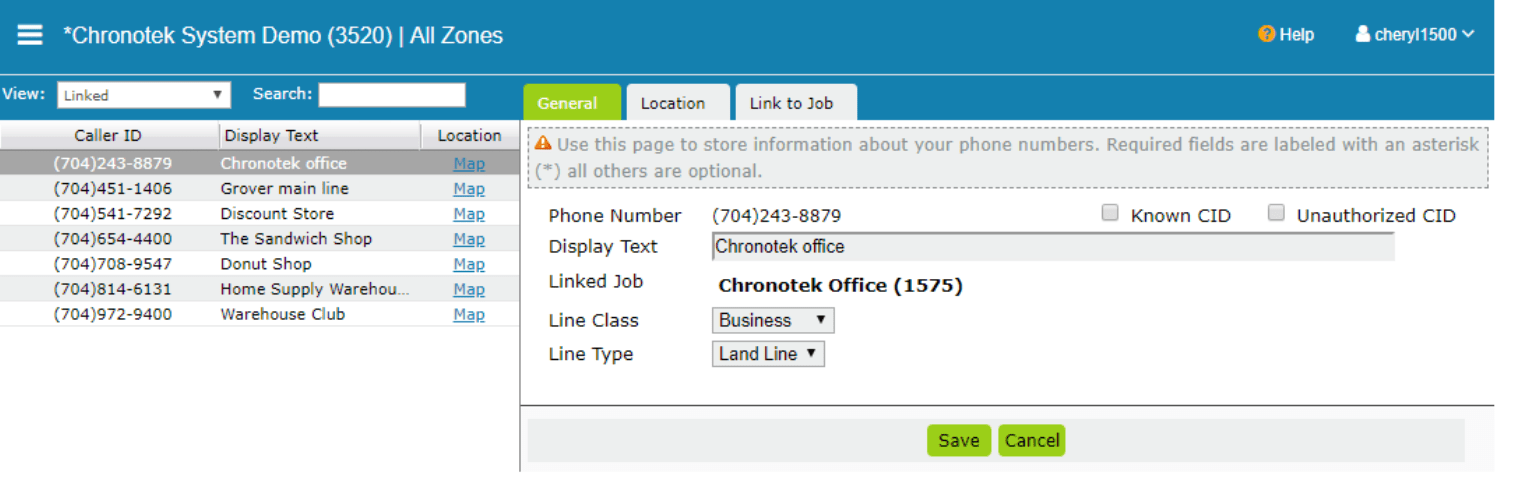Expand the View dropdown set to Linked
1514x477 pixels.
pos(143,95)
